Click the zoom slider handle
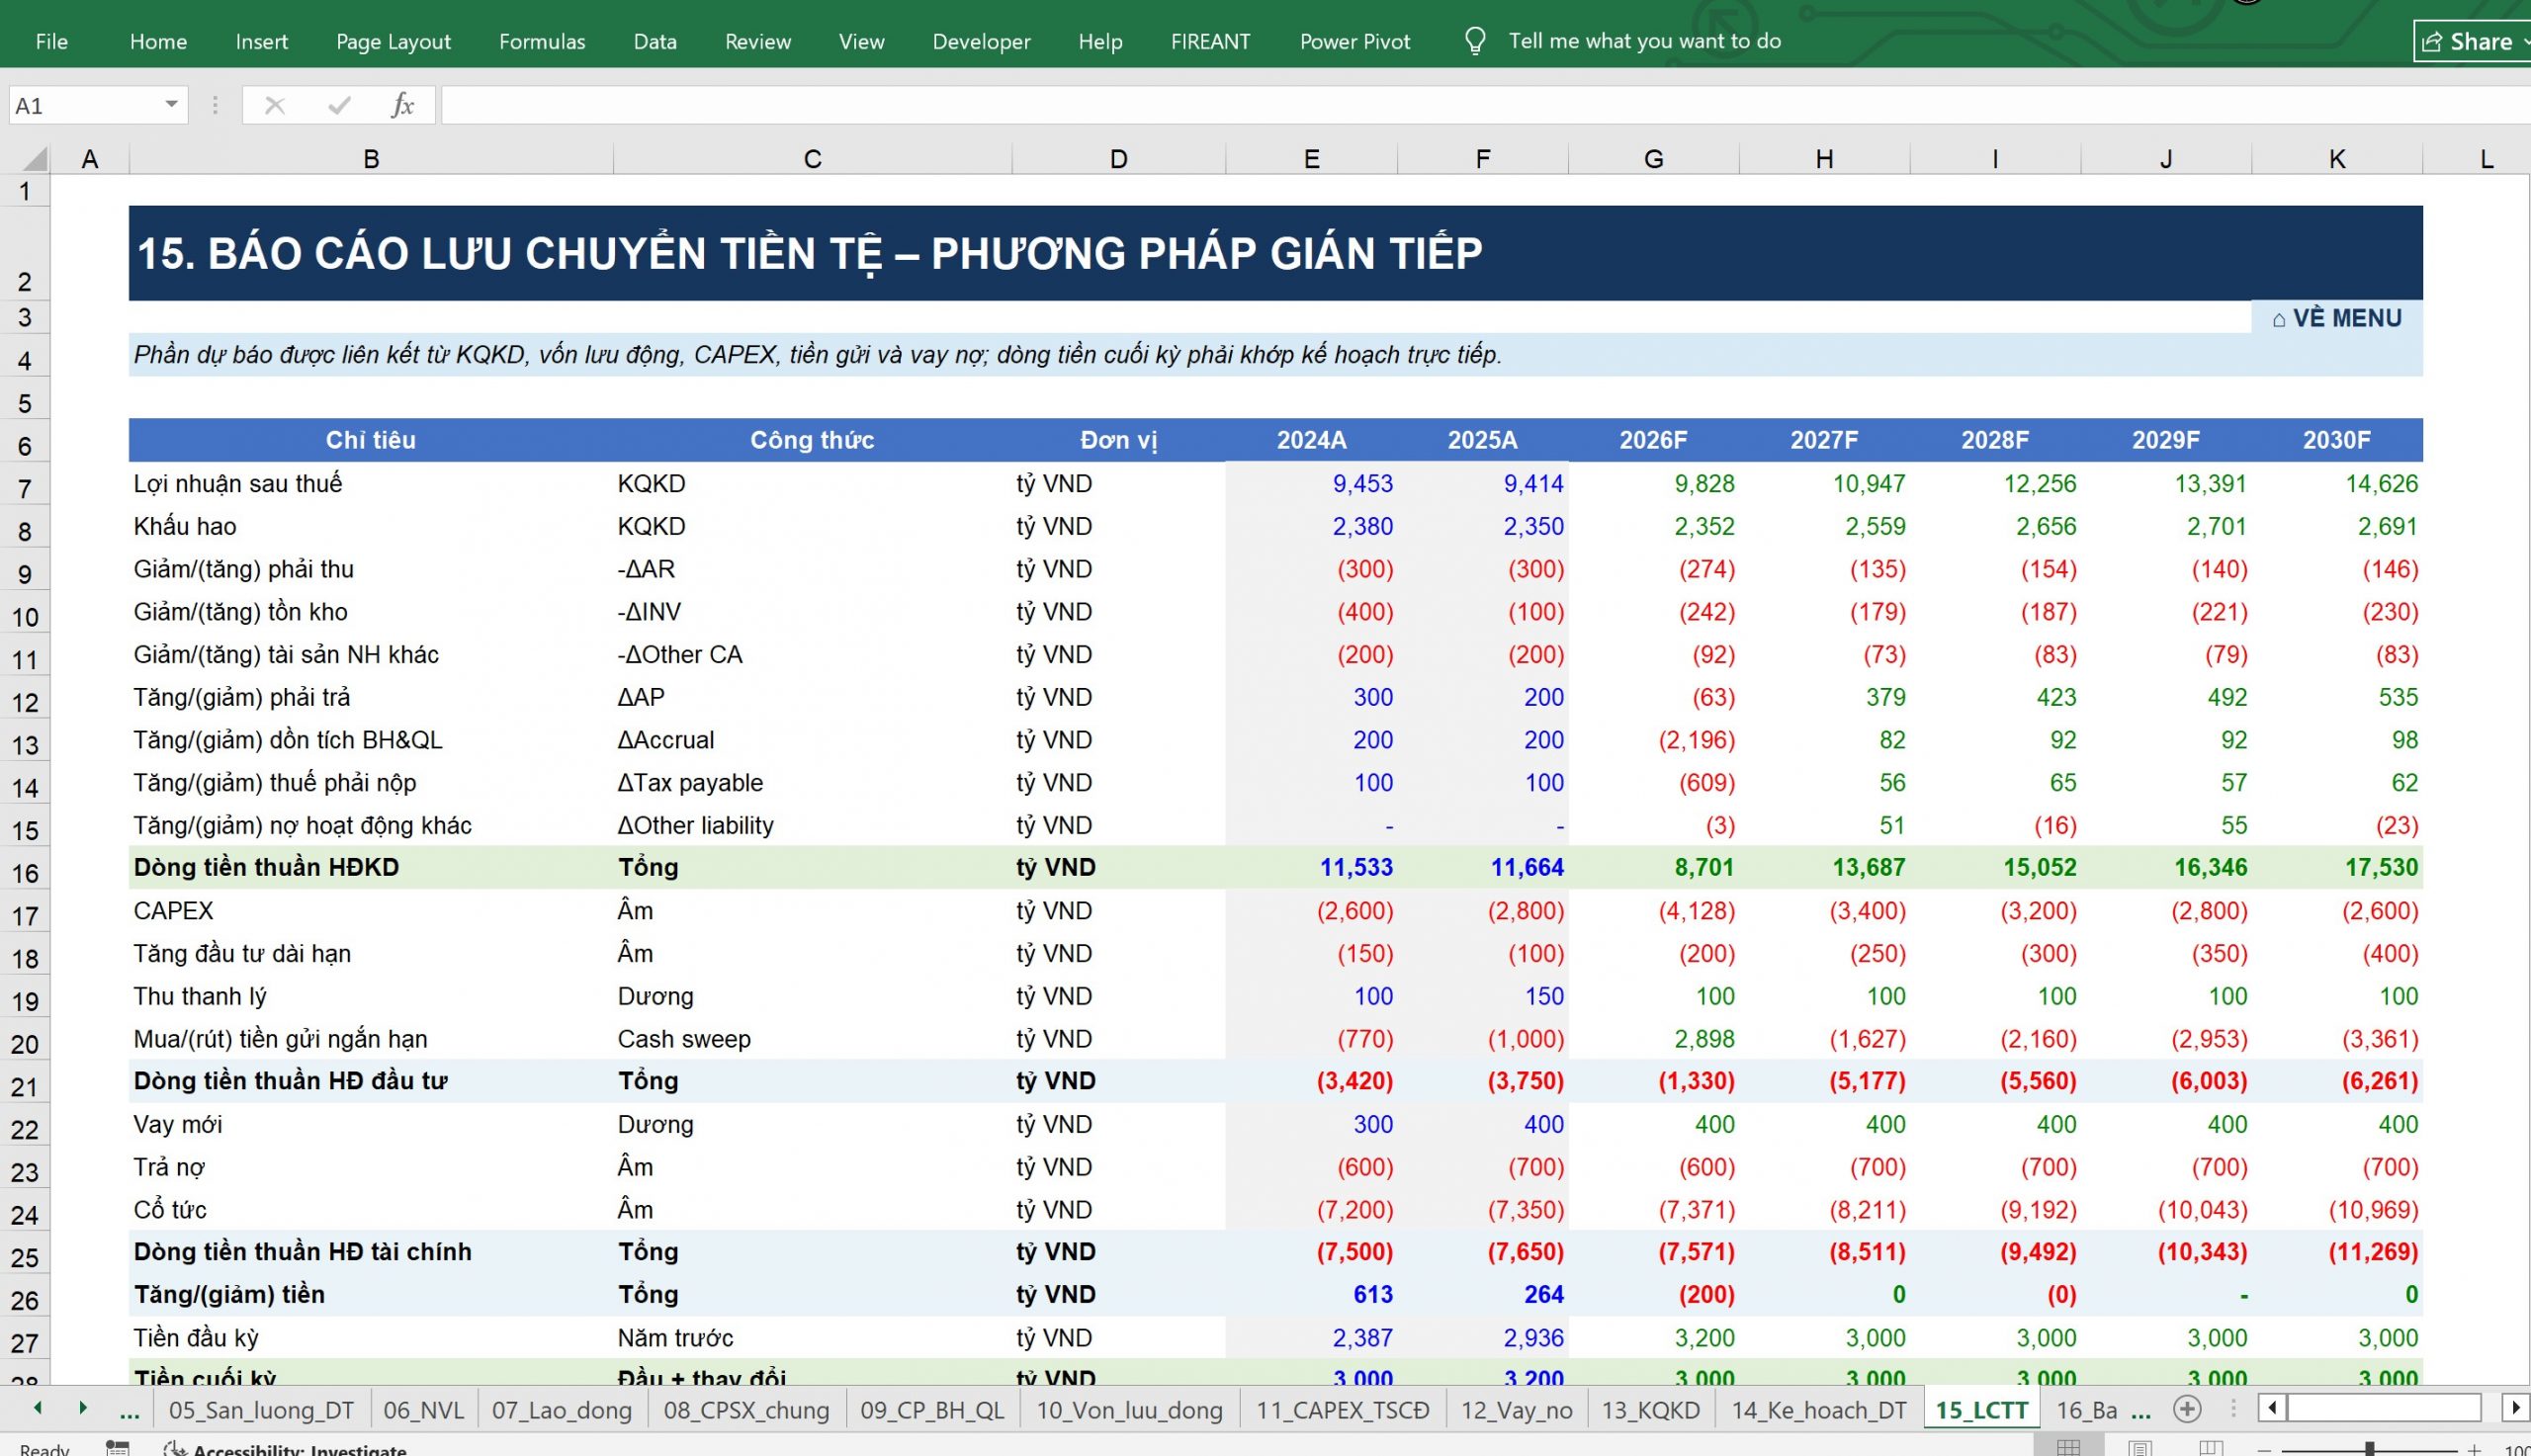 (x=2369, y=1449)
